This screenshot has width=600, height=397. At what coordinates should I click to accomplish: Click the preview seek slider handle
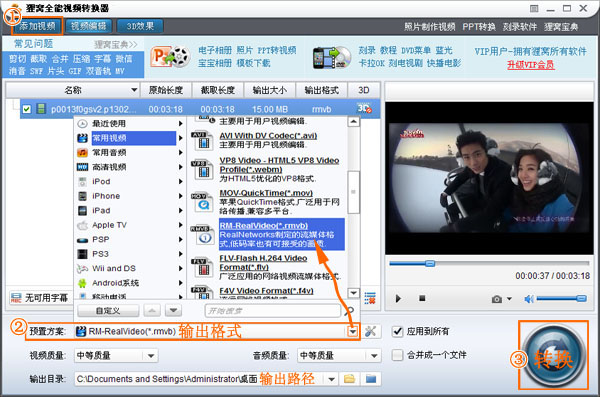pyautogui.click(x=430, y=263)
